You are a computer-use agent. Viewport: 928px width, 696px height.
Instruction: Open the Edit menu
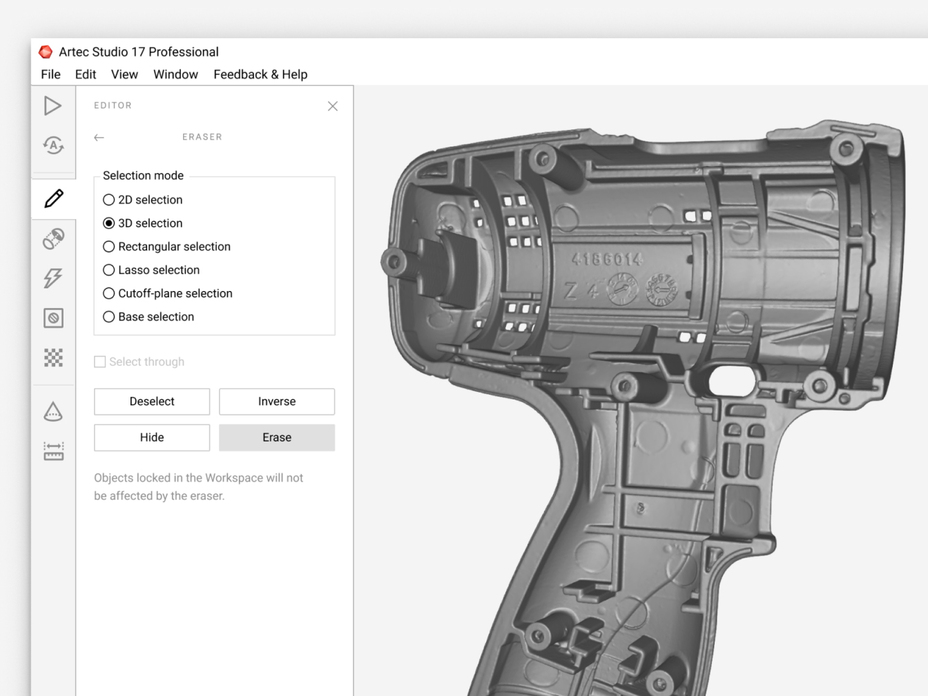[x=85, y=74]
